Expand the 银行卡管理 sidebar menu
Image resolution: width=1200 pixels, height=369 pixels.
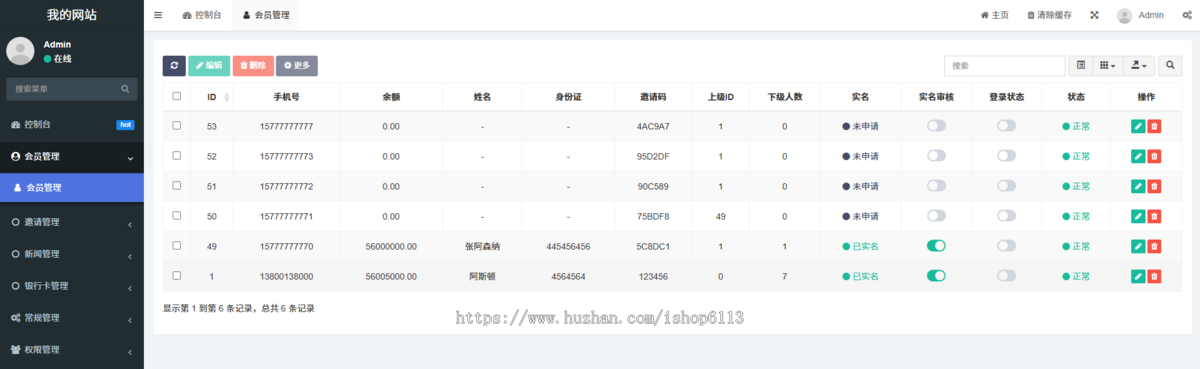[72, 286]
